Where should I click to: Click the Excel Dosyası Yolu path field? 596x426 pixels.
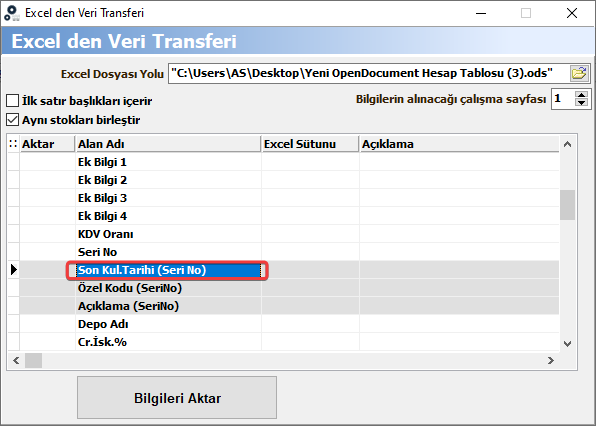(x=369, y=73)
